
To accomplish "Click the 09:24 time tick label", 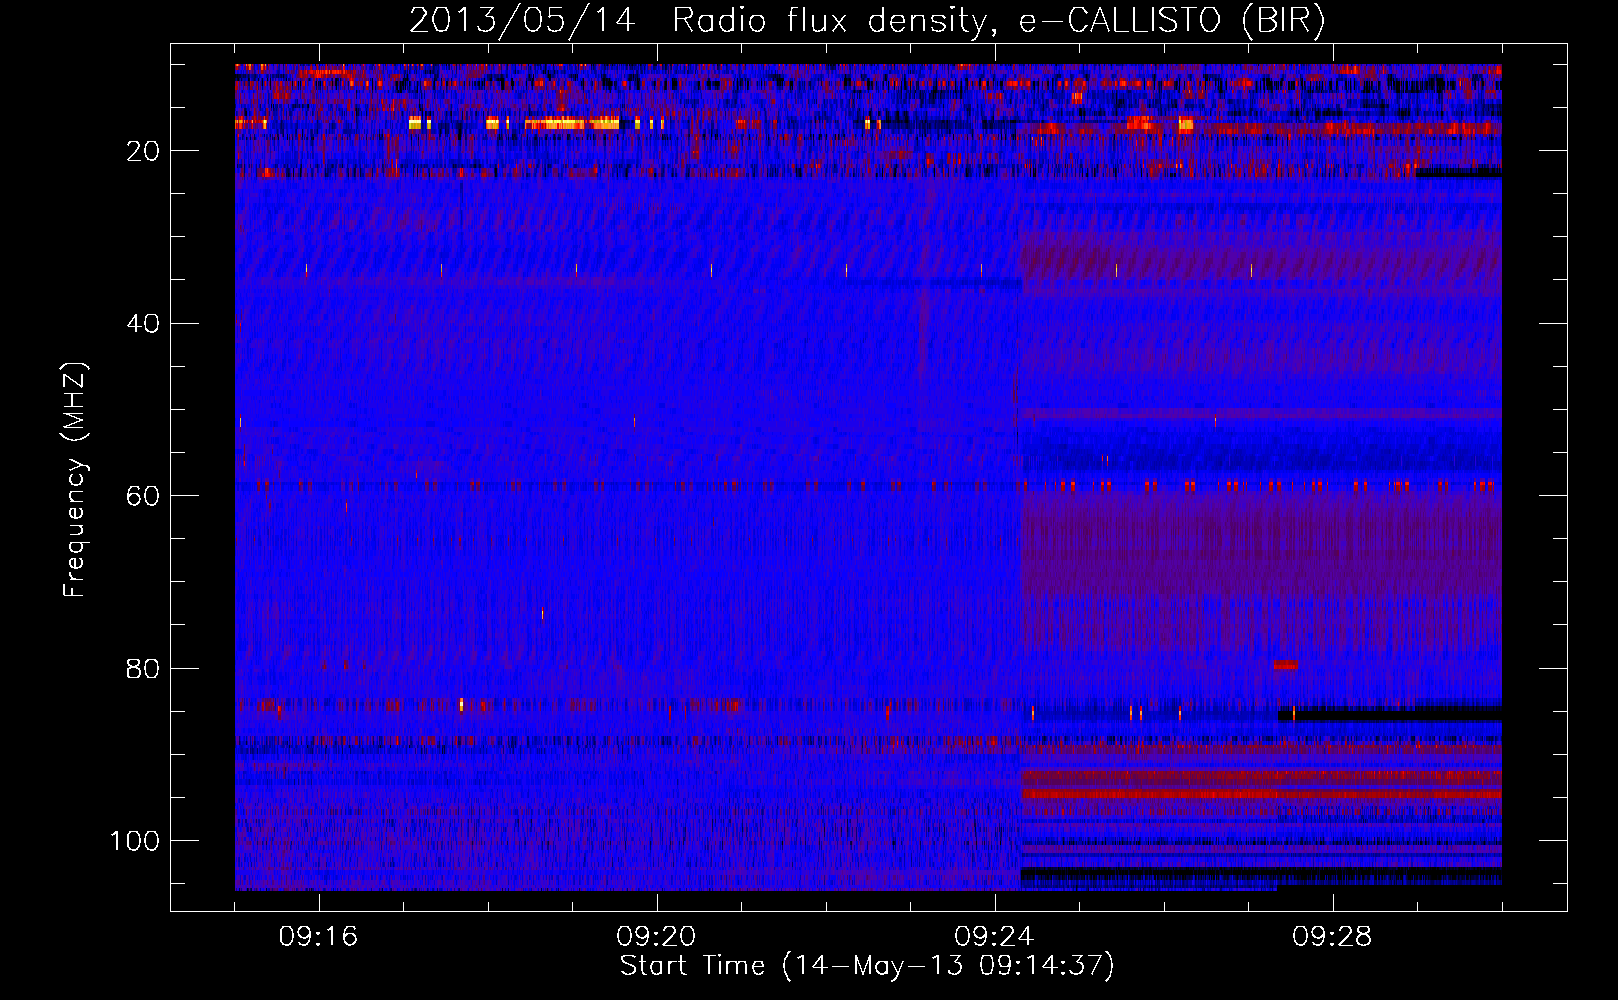I will point(995,937).
